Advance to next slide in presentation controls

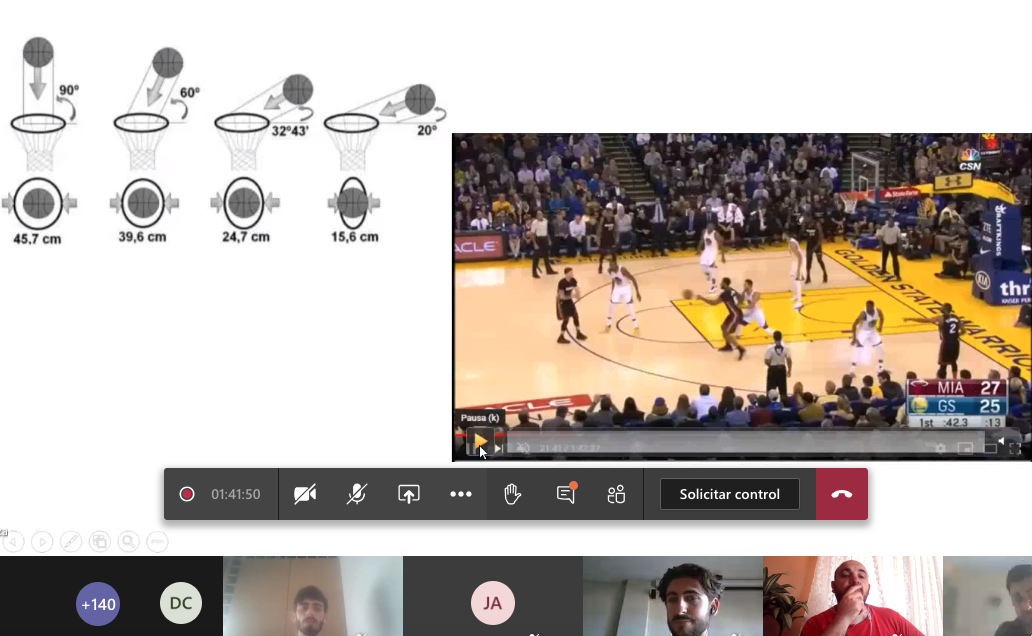[42, 542]
